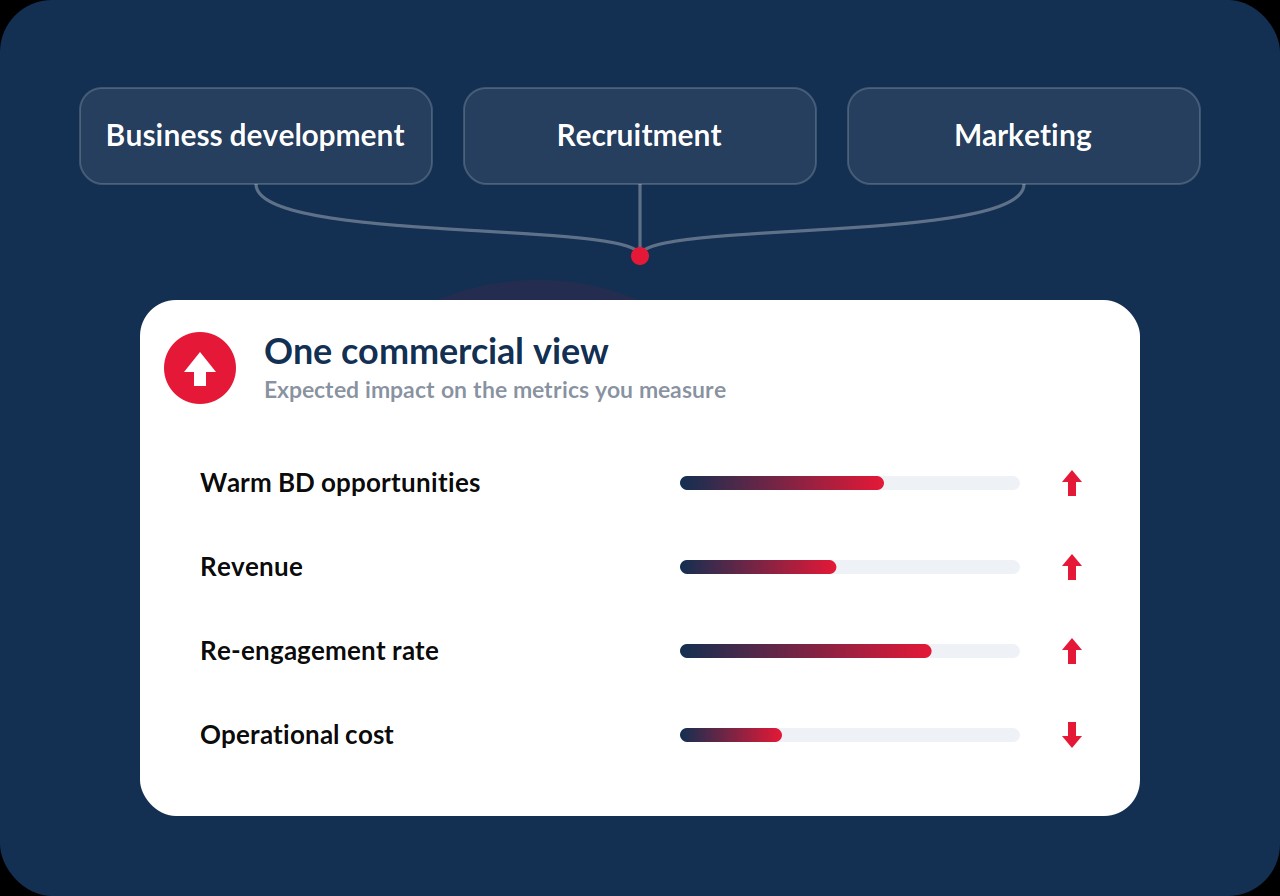Click the Revenue progress bar
This screenshot has width=1280, height=896.
coord(850,567)
